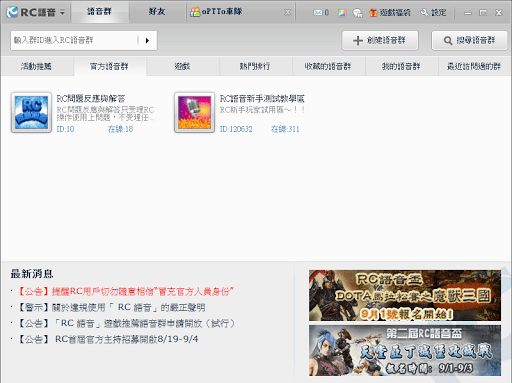Switch to the 語音群 top tab
Viewport: 512px width, 383px height.
[99, 12]
